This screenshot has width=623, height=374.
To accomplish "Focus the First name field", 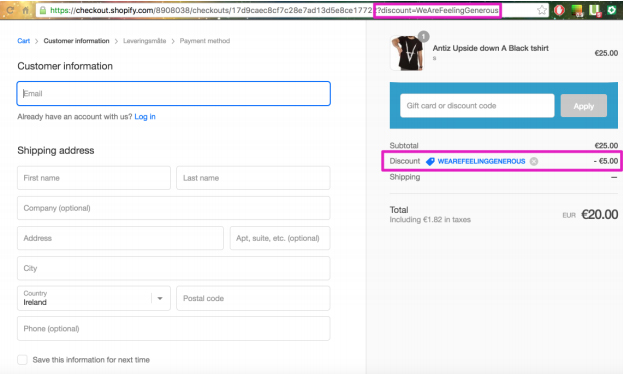I will pos(94,178).
